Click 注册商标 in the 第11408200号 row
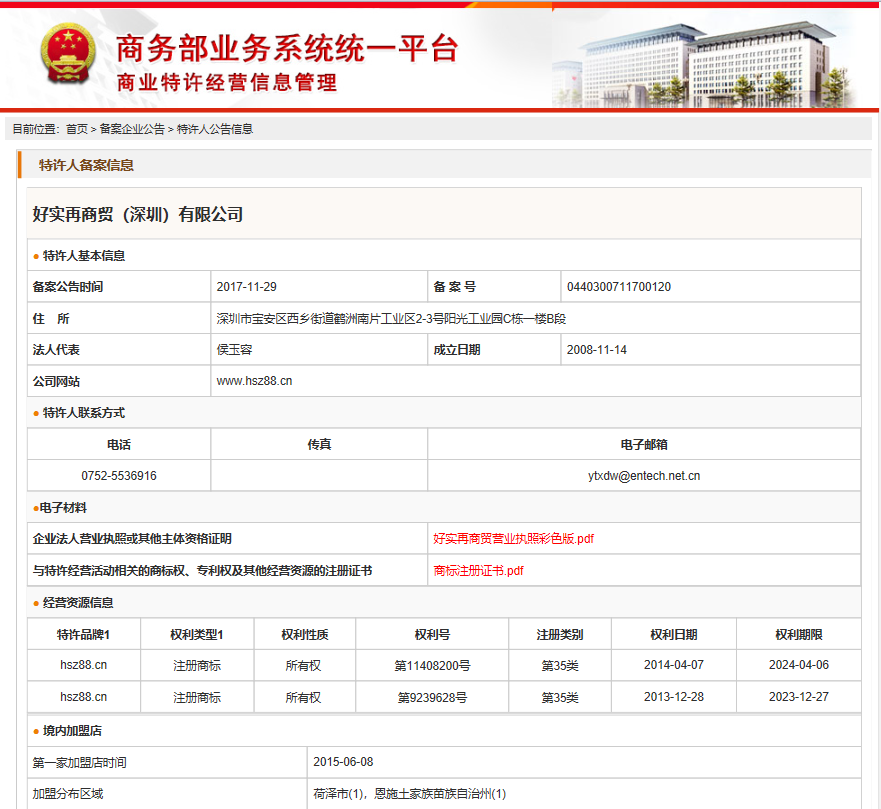 point(197,666)
